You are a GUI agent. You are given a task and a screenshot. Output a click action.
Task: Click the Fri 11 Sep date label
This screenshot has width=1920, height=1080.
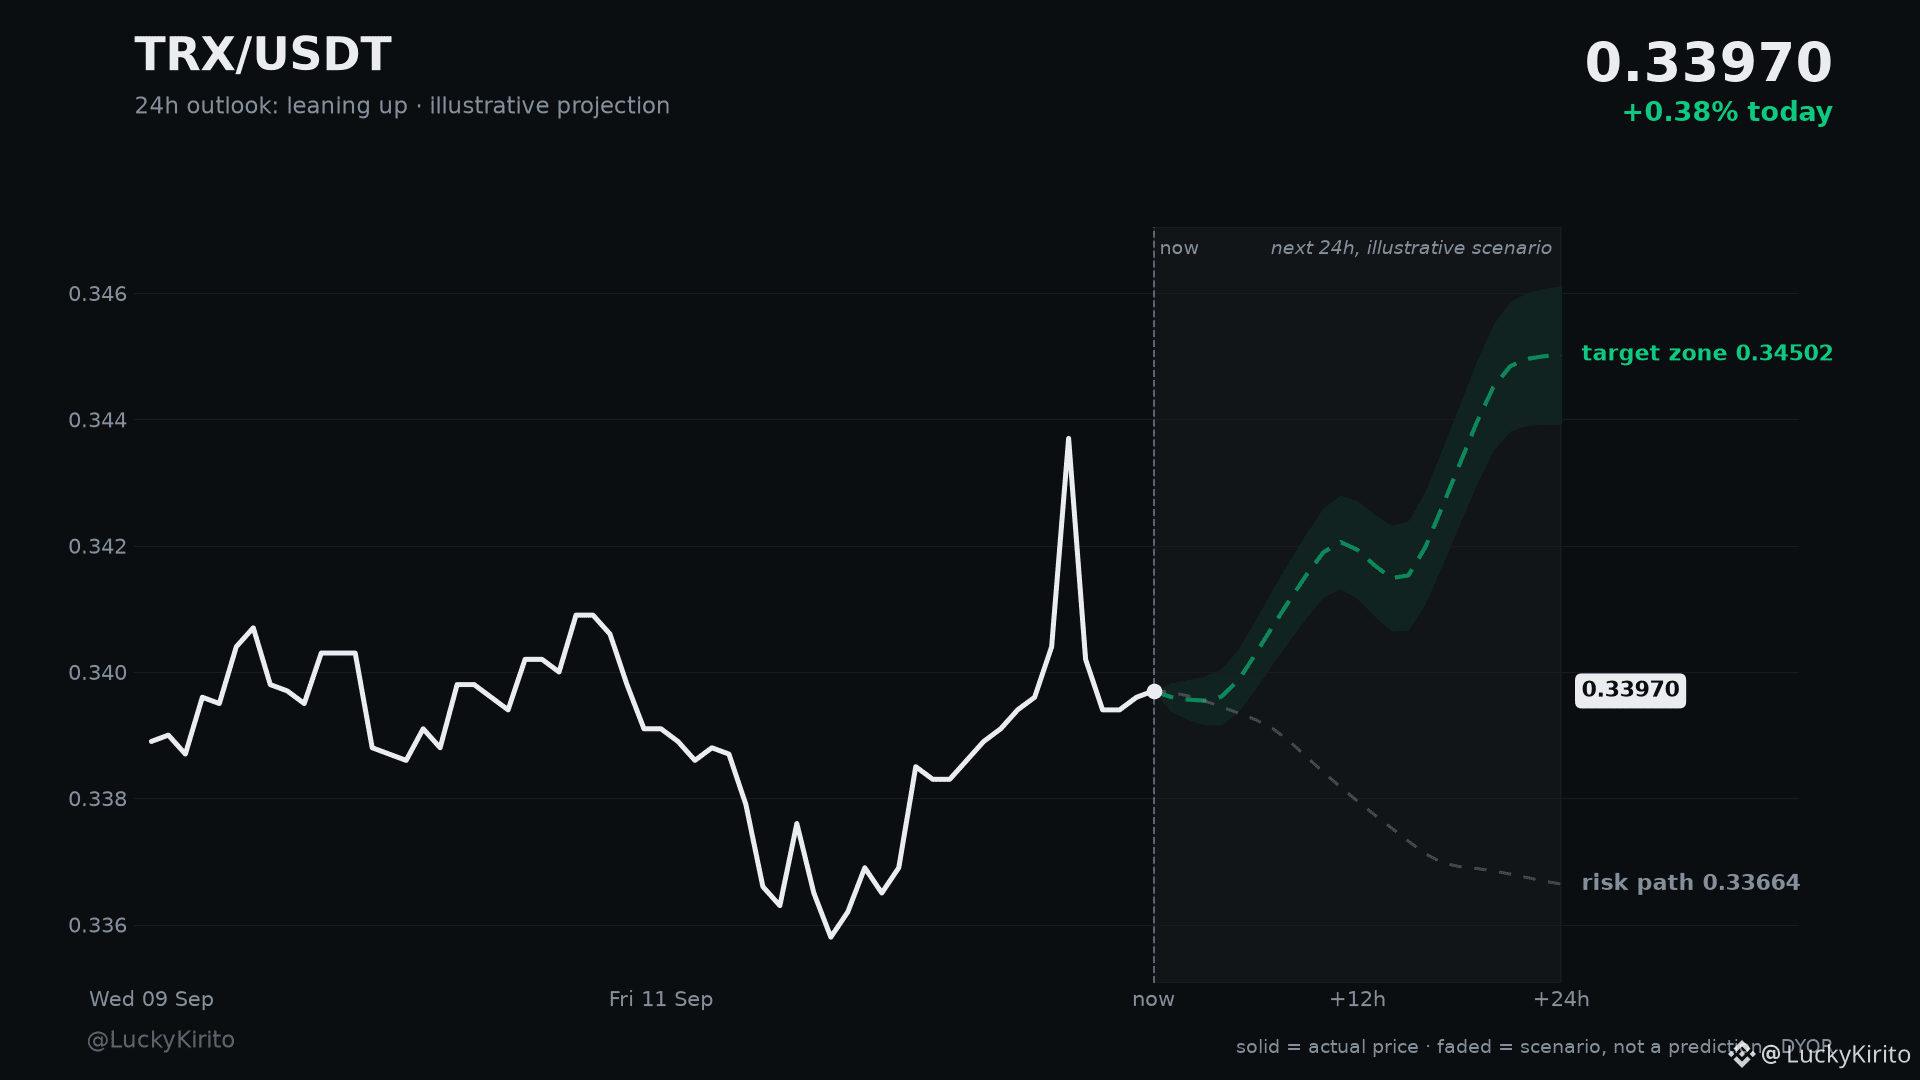coord(661,999)
